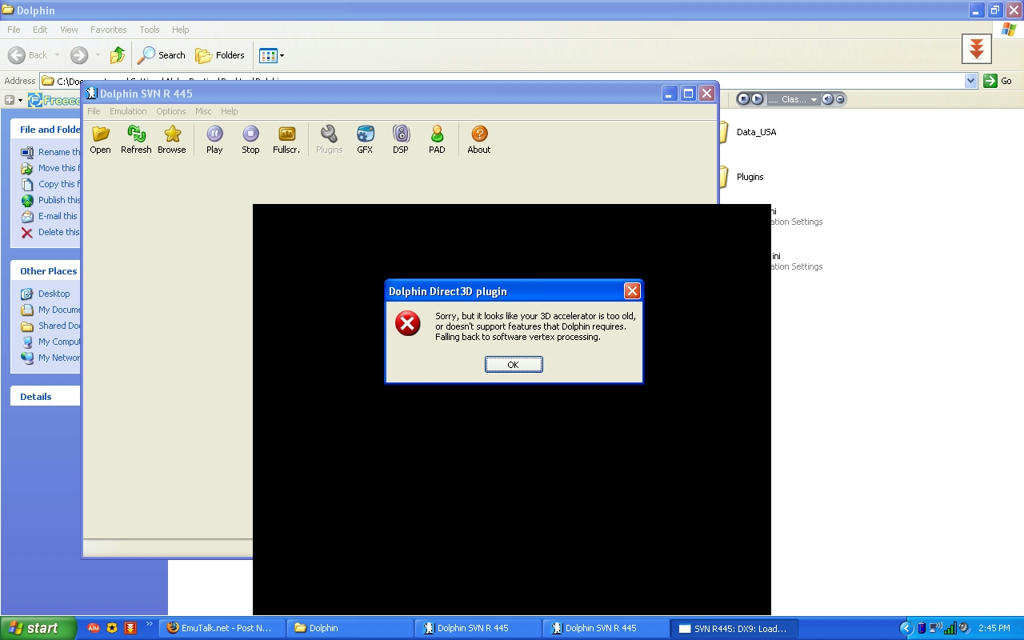Switch to Dolphin folder taskbar button

(x=351, y=628)
